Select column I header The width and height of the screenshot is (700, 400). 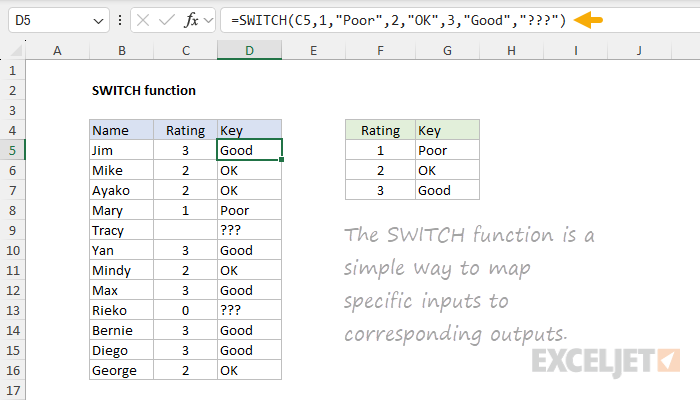(x=575, y=50)
